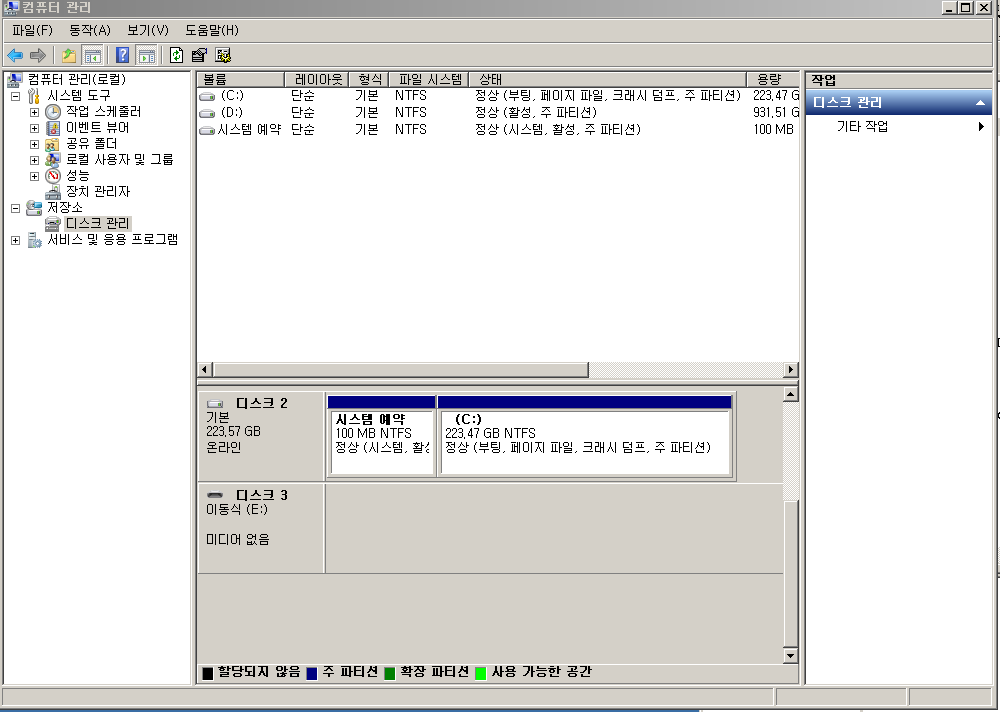Click the 작업 스케줄러 clock icon

(x=53, y=112)
